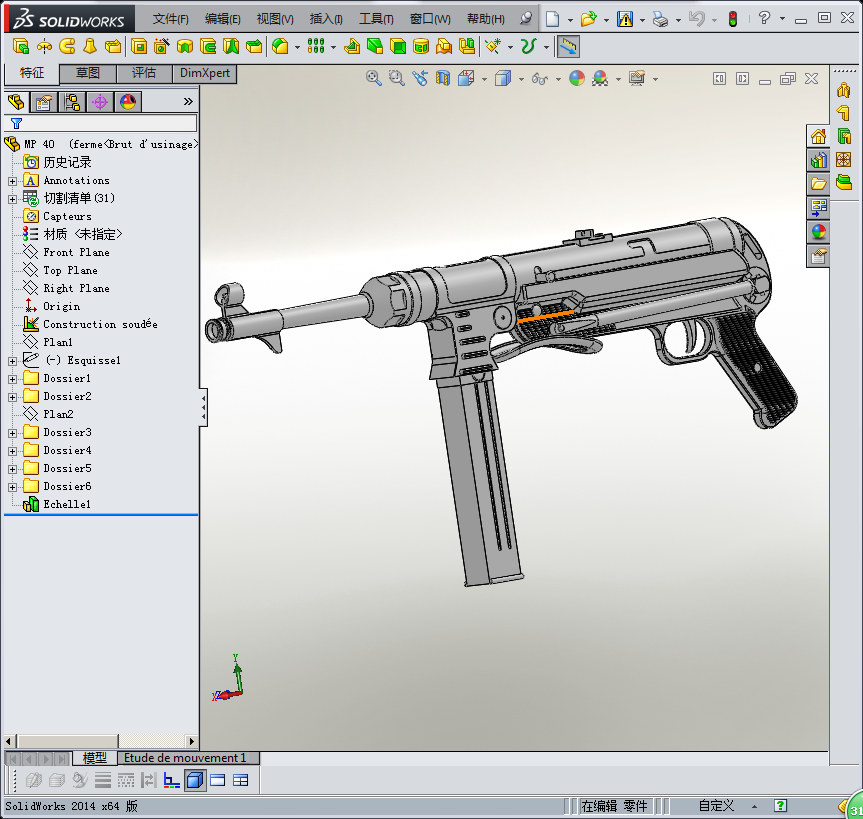Switch to the 草图 sketch tab

88,73
